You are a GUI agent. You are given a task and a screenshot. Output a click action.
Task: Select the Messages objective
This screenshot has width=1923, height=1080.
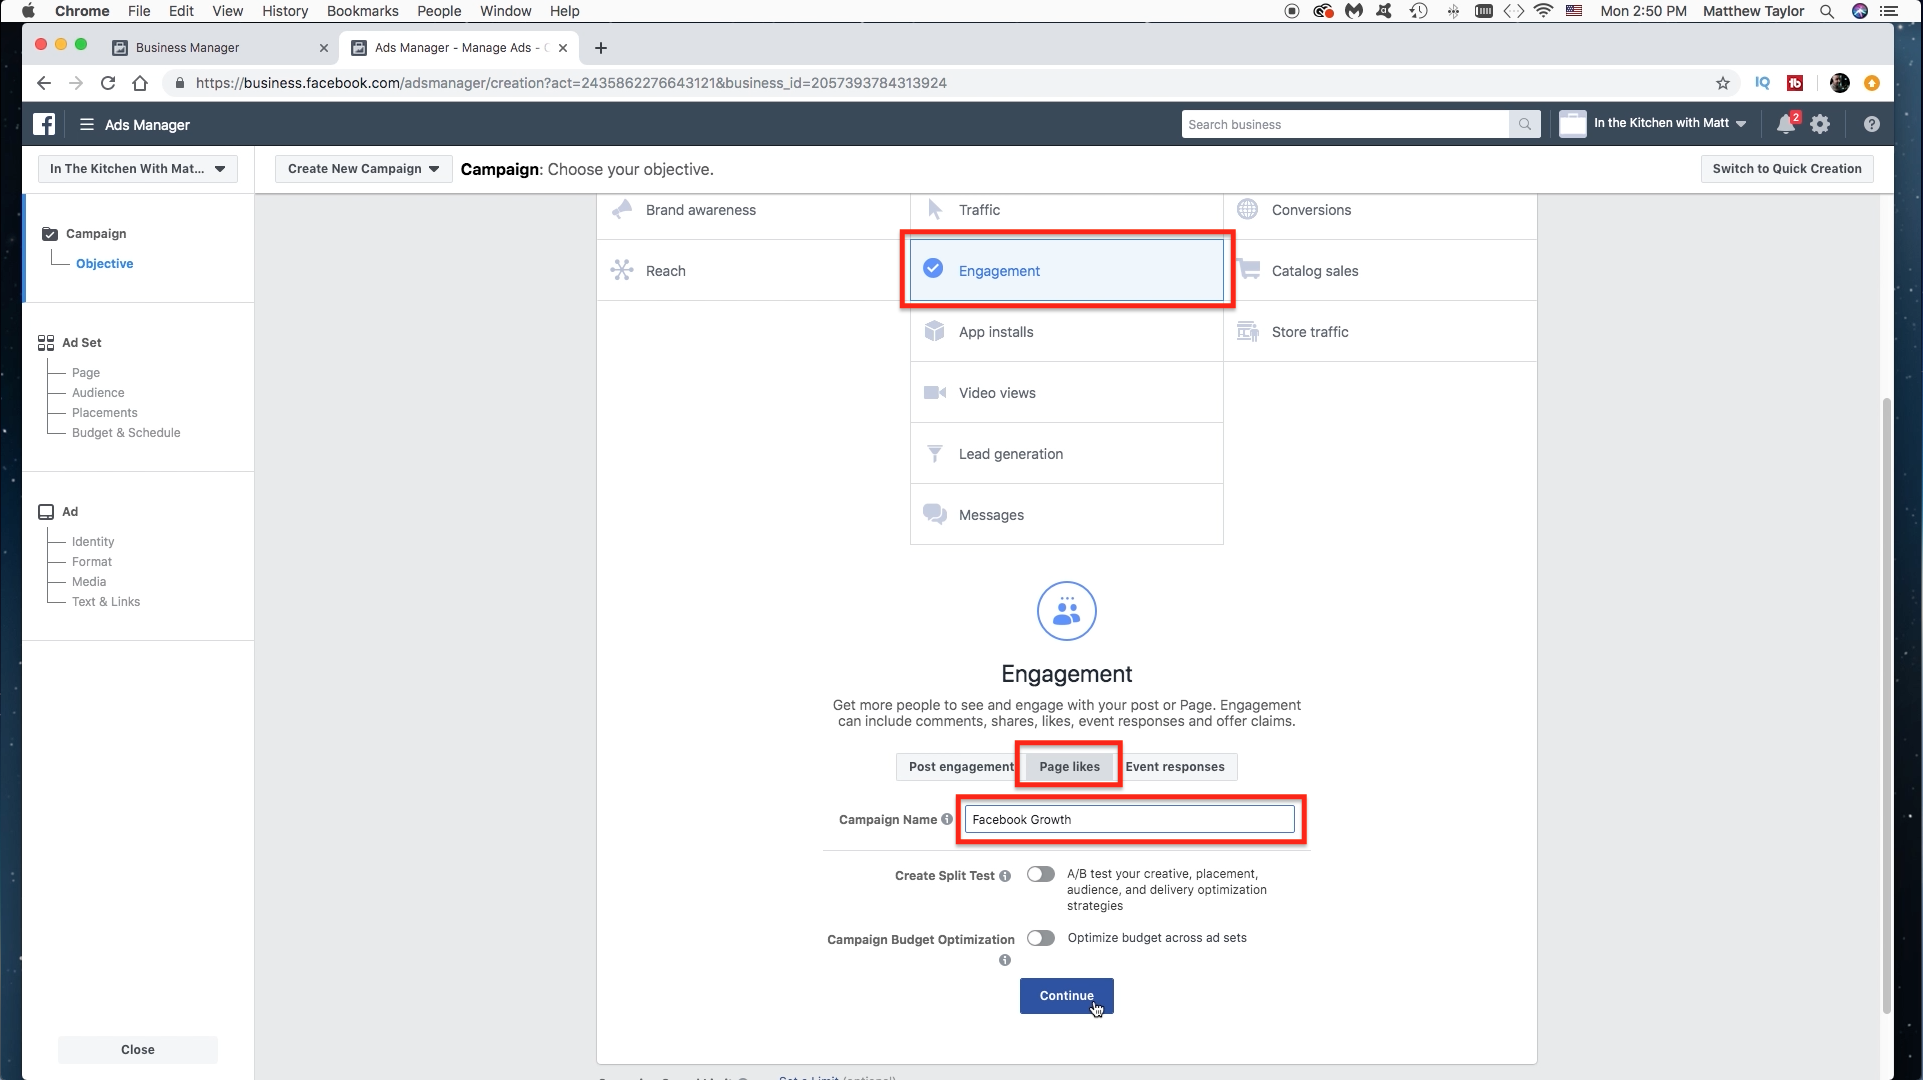[x=1066, y=515]
